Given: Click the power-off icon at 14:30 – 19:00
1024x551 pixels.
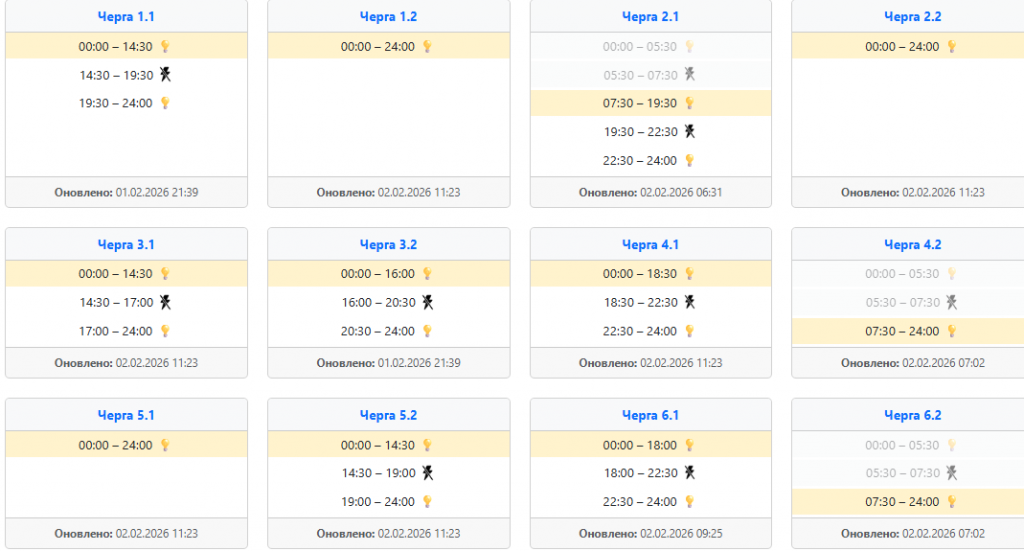Looking at the screenshot, I should 427,473.
